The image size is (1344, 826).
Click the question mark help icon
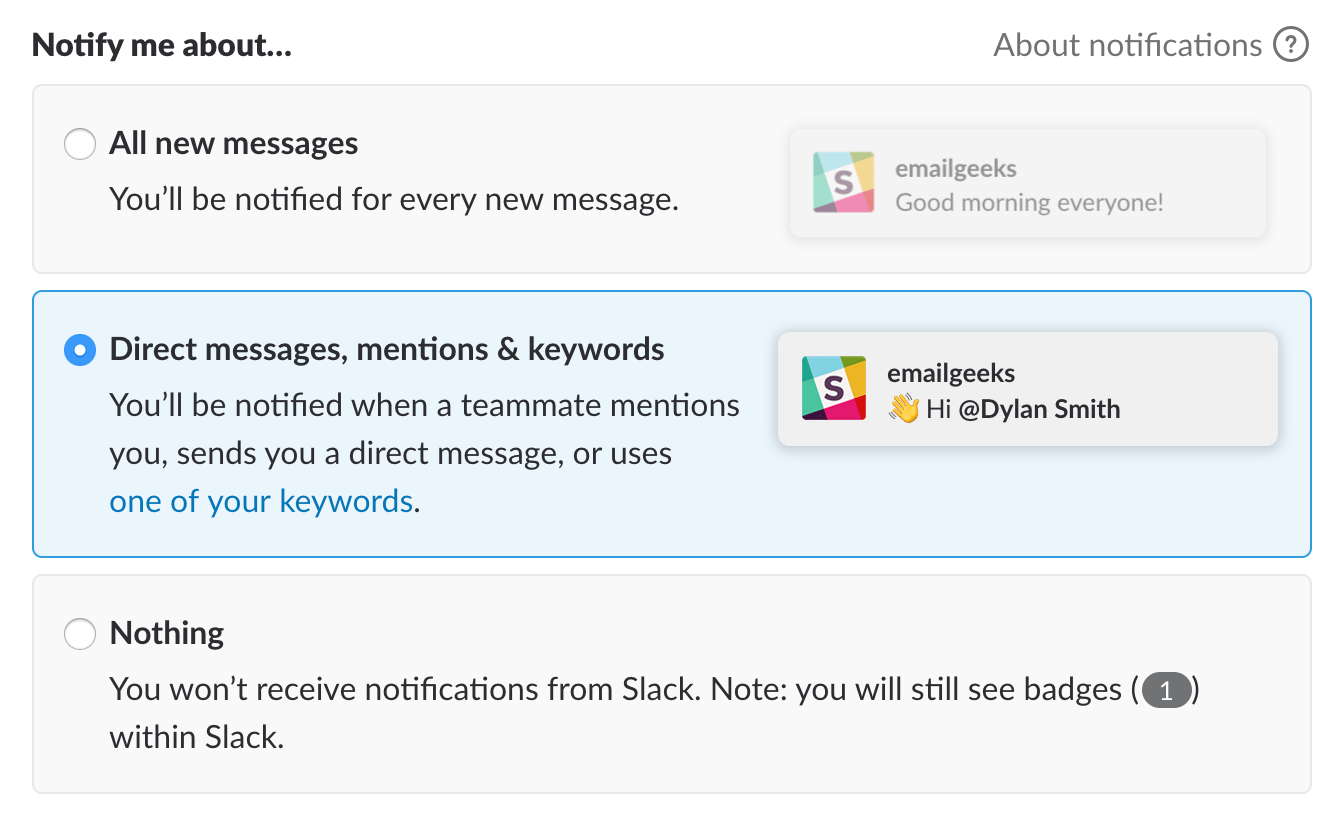[x=1291, y=45]
